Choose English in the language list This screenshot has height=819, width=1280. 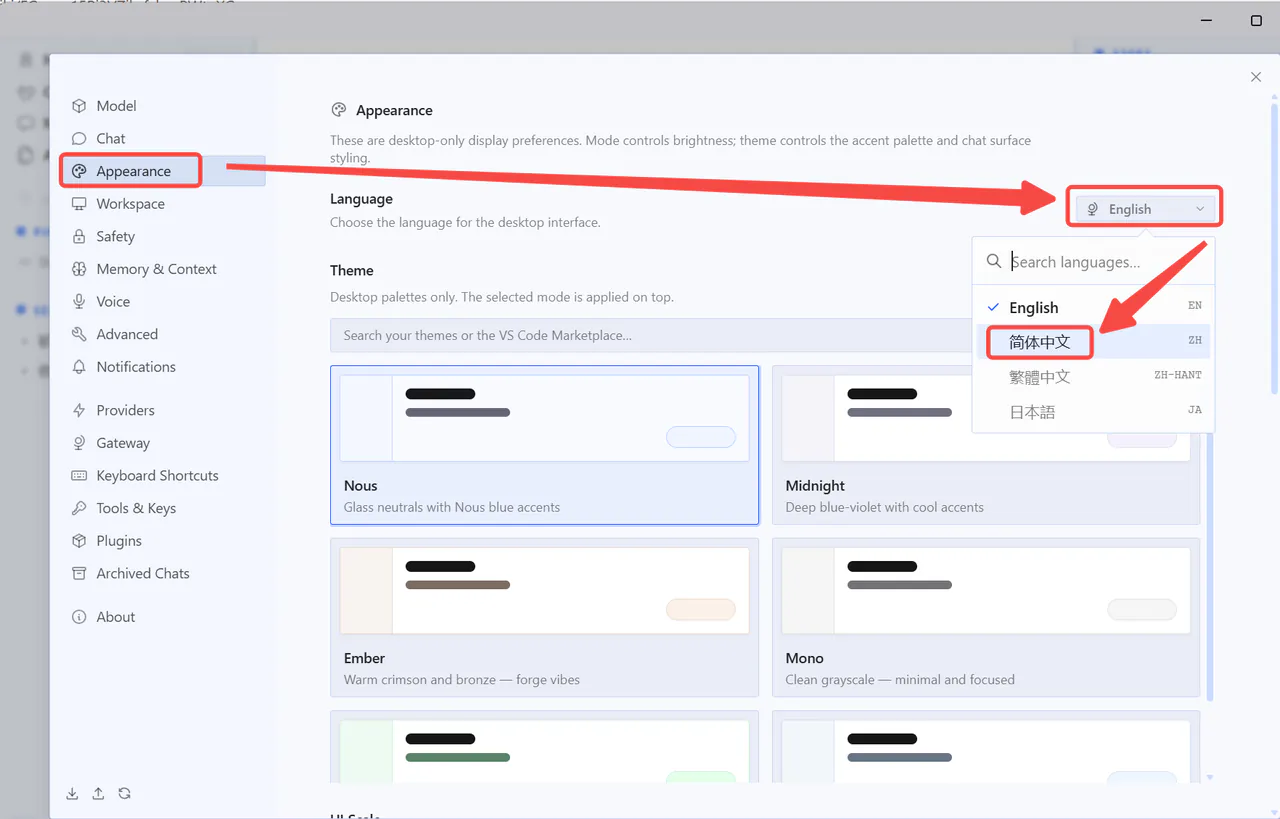coord(1093,308)
